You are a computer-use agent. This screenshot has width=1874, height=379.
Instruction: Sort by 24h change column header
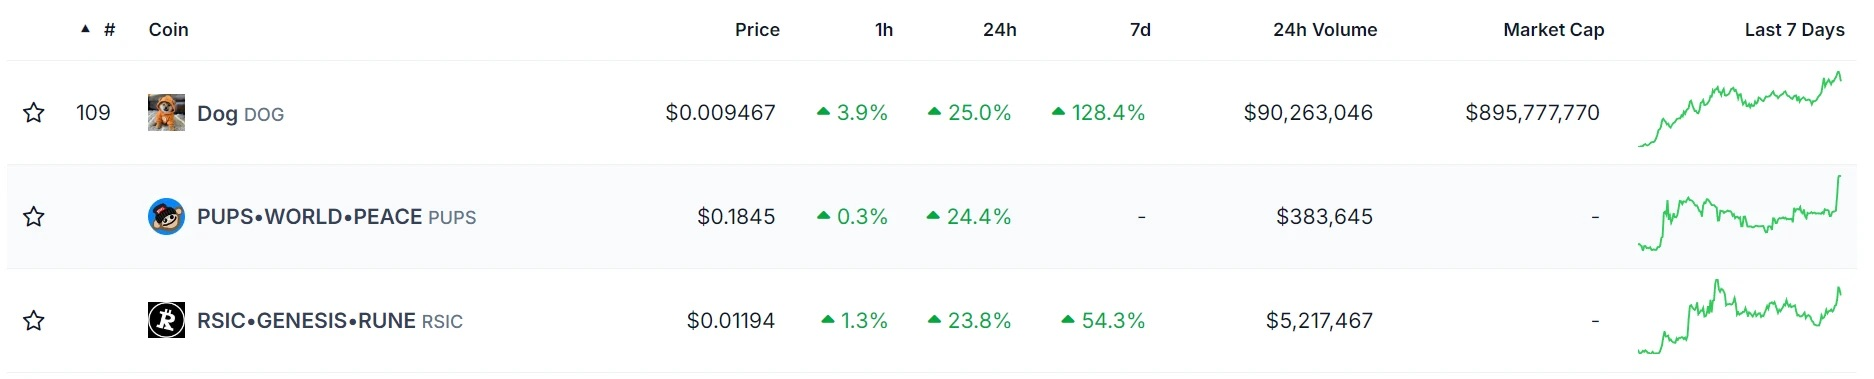pos(1000,30)
